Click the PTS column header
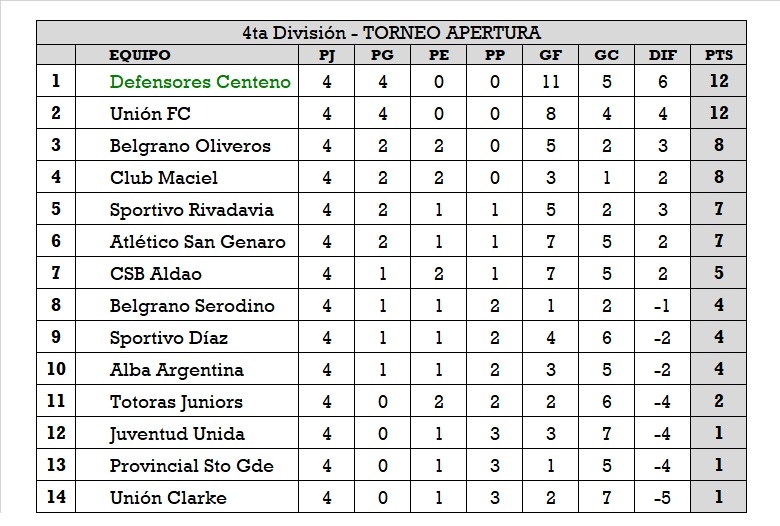Viewport: 780px width, 526px height. (x=718, y=56)
